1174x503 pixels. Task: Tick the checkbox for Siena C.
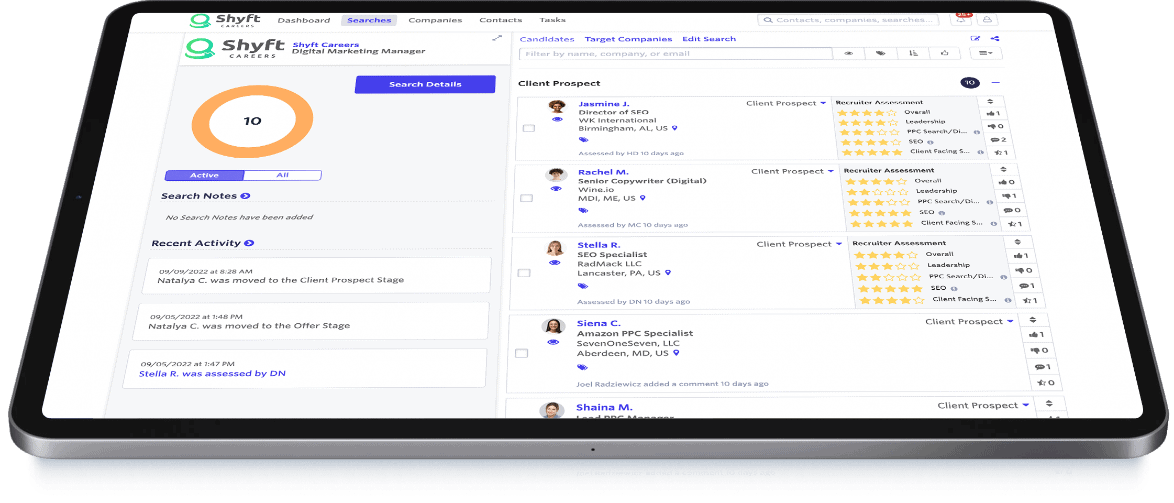click(522, 353)
